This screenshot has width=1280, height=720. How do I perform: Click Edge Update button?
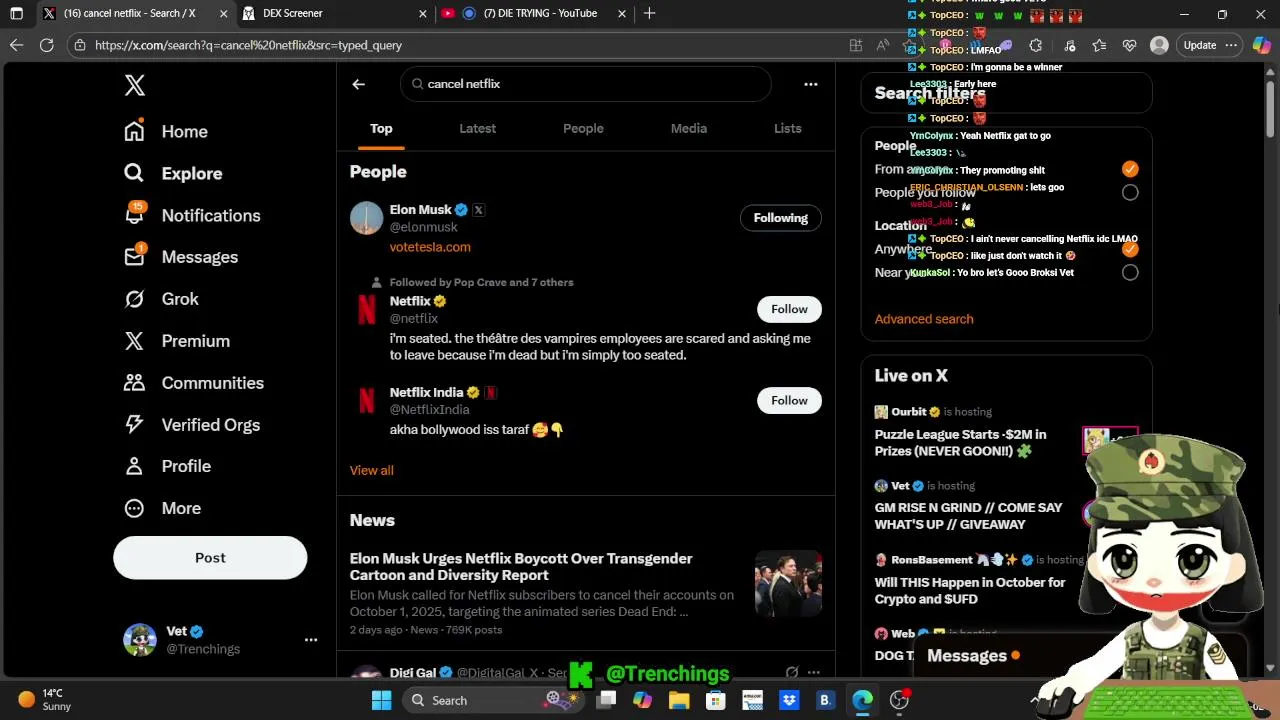tap(1200, 45)
